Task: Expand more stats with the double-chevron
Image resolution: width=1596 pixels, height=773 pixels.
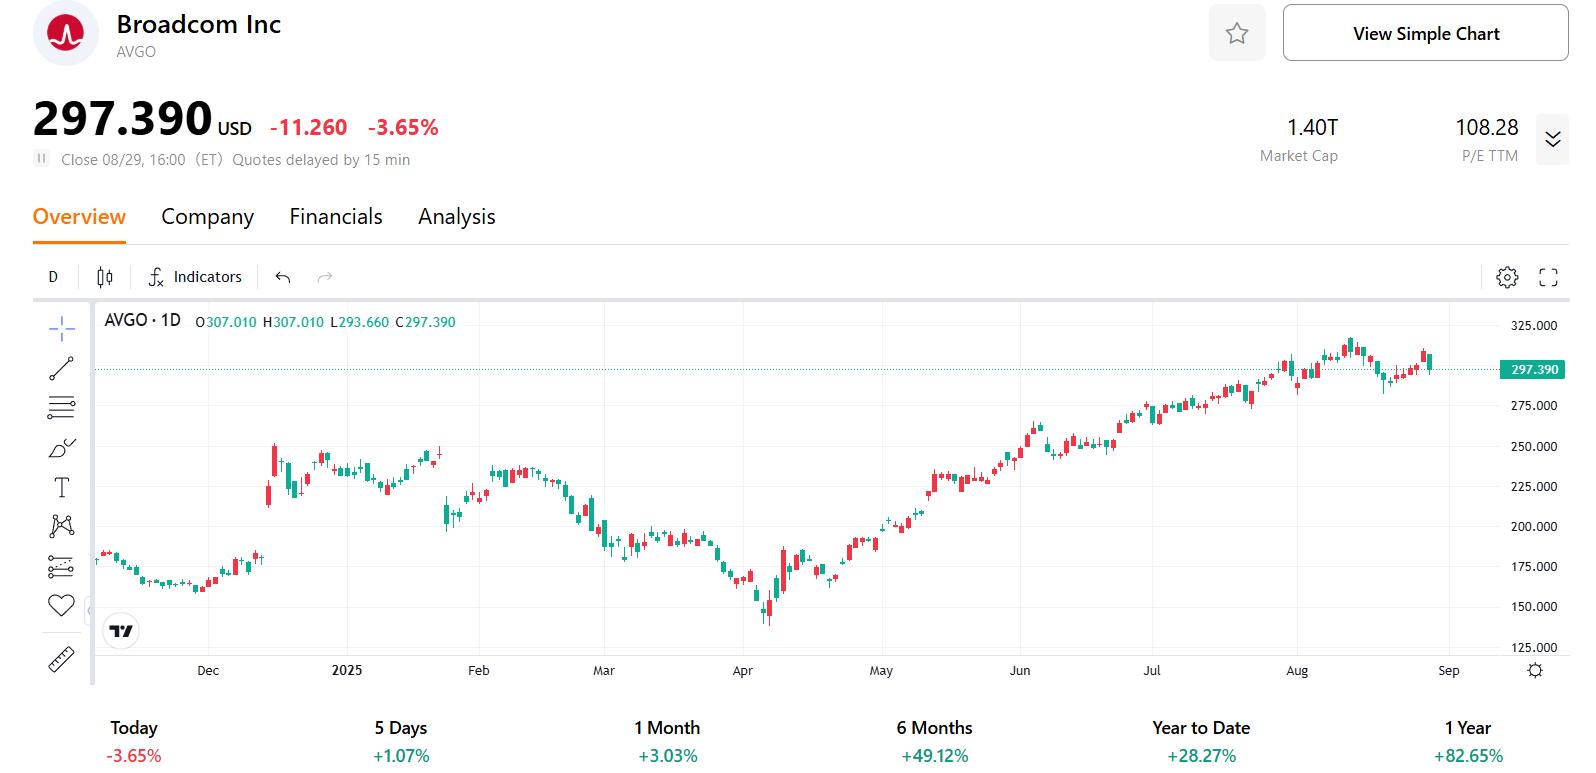Action: (1552, 140)
